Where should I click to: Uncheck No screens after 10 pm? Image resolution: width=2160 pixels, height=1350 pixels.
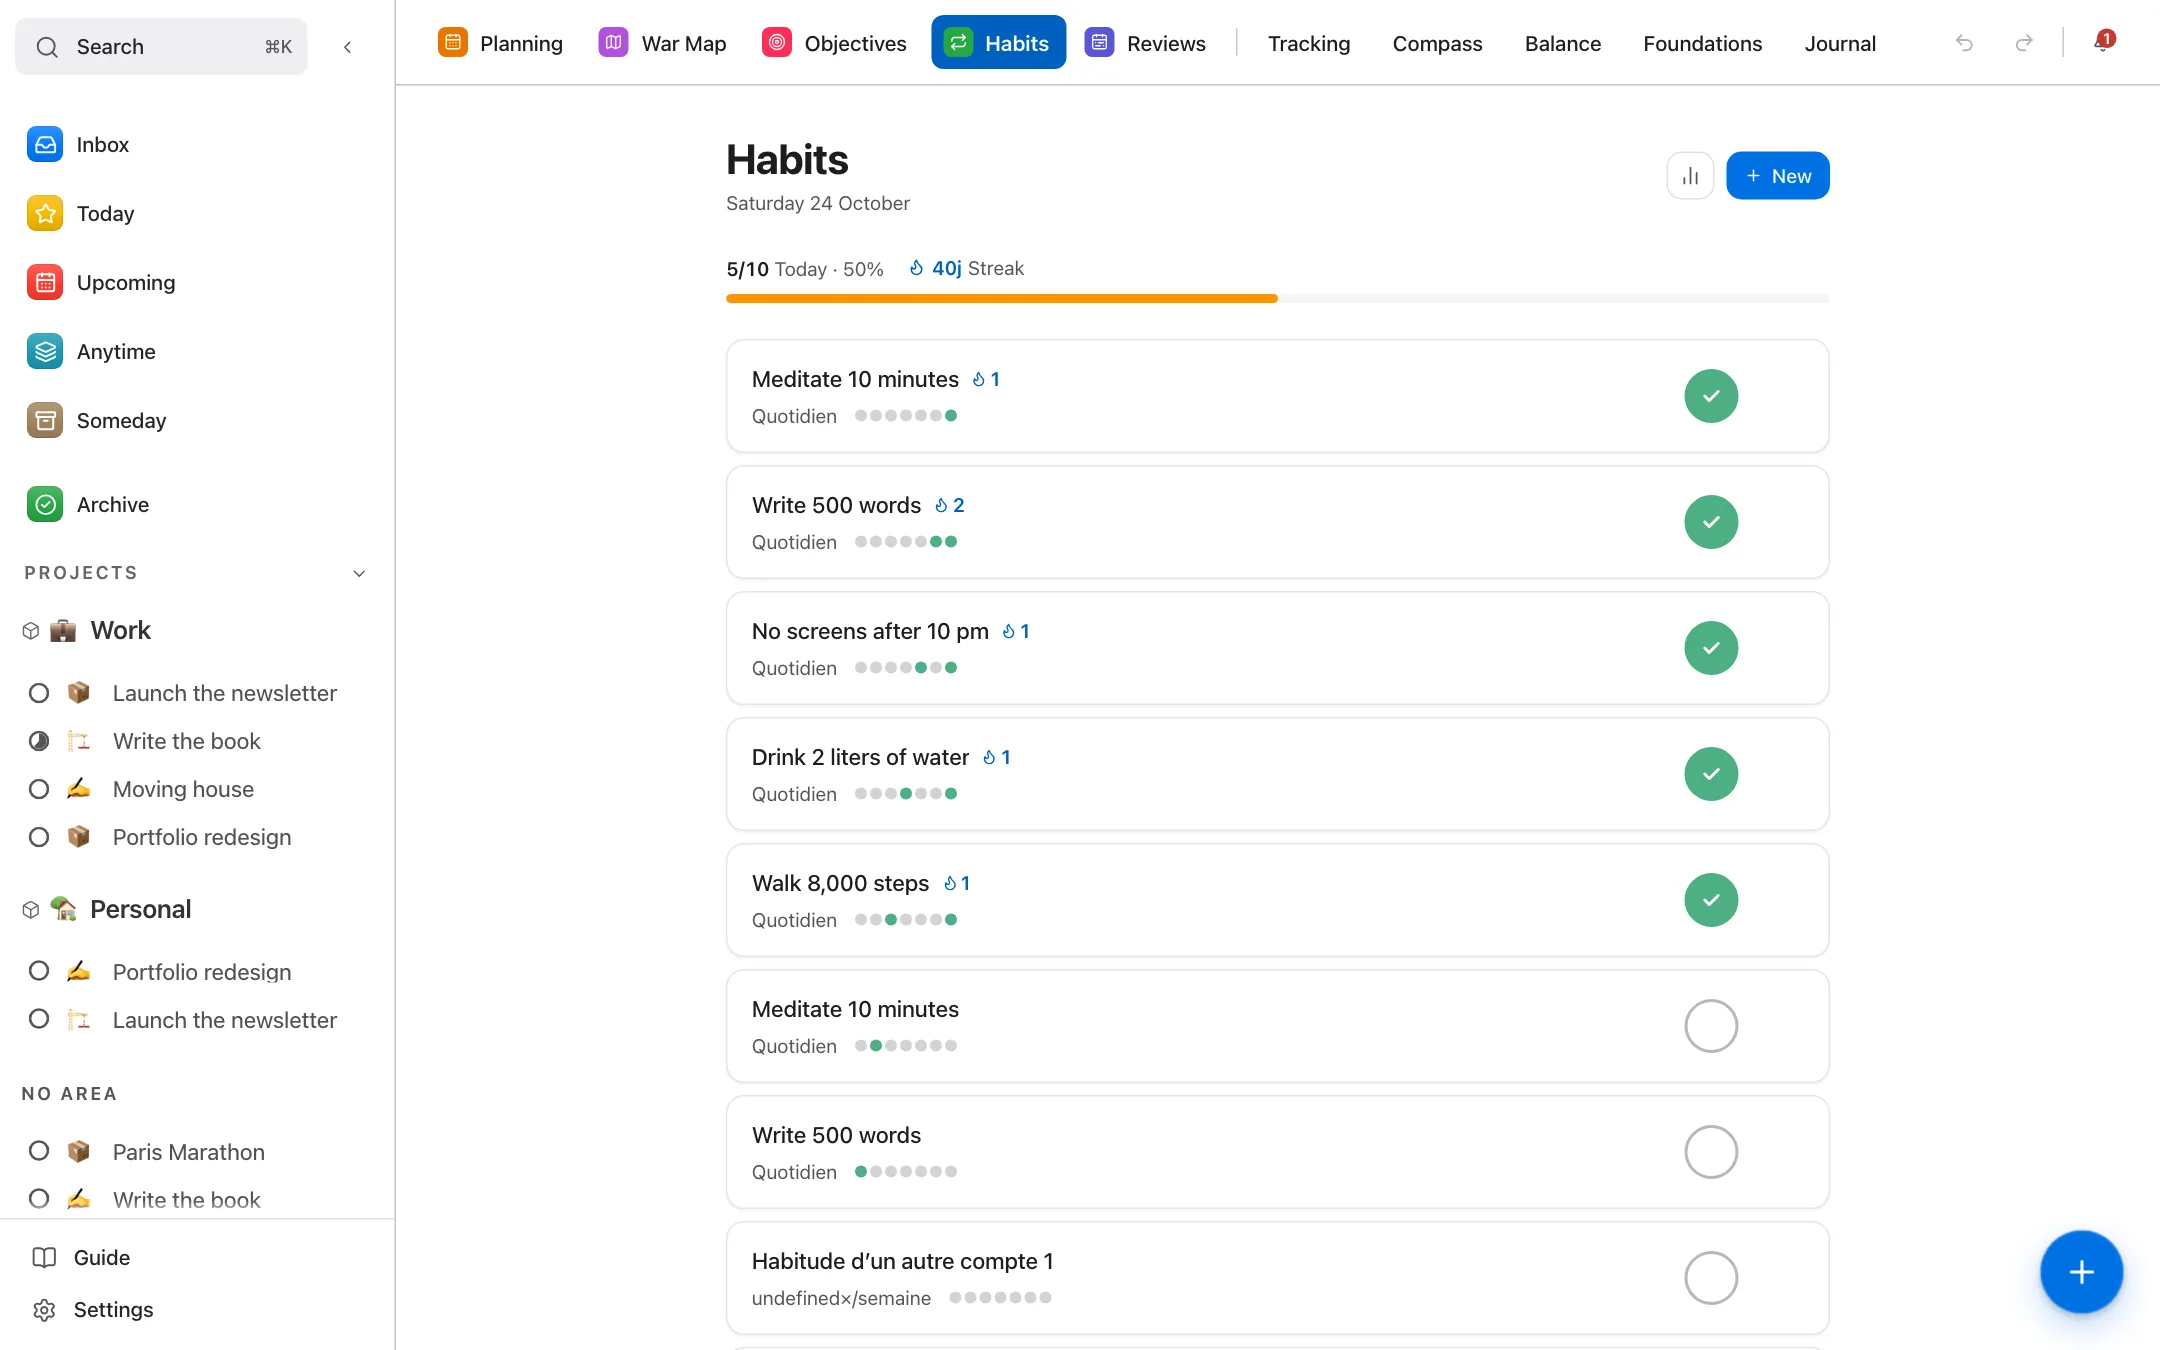click(x=1711, y=648)
